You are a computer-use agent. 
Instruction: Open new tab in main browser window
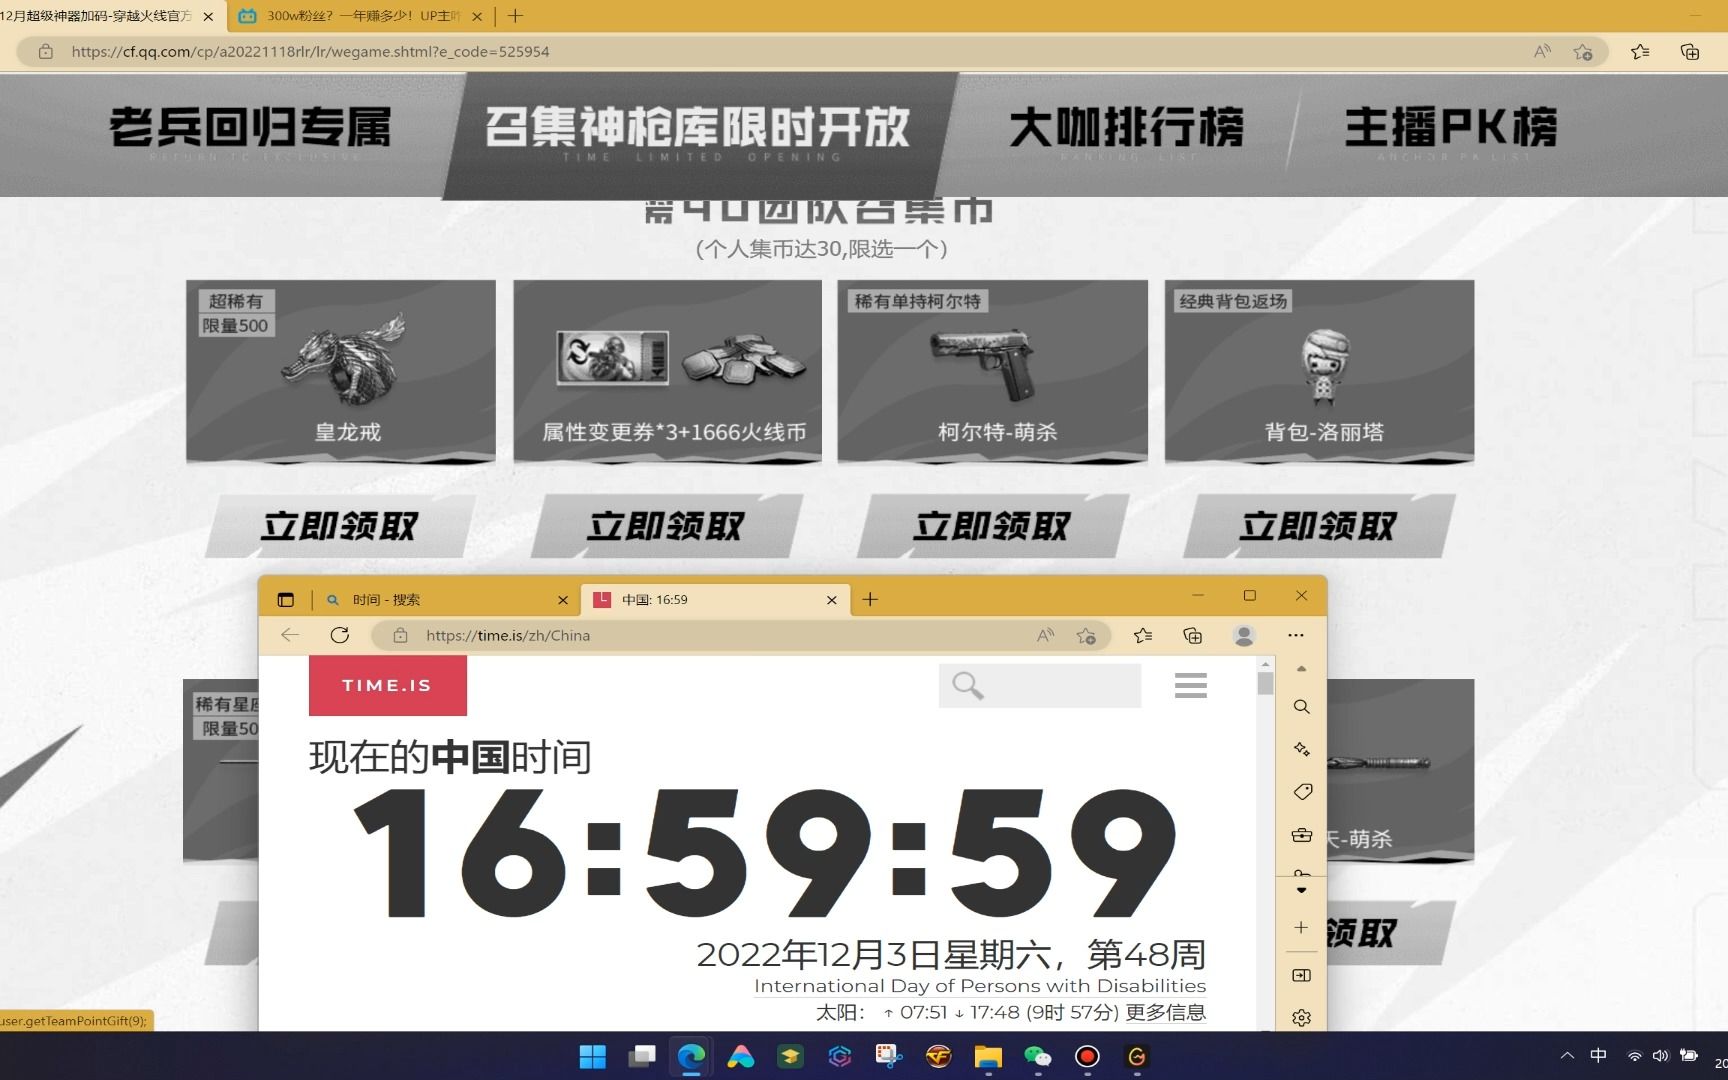pyautogui.click(x=515, y=16)
